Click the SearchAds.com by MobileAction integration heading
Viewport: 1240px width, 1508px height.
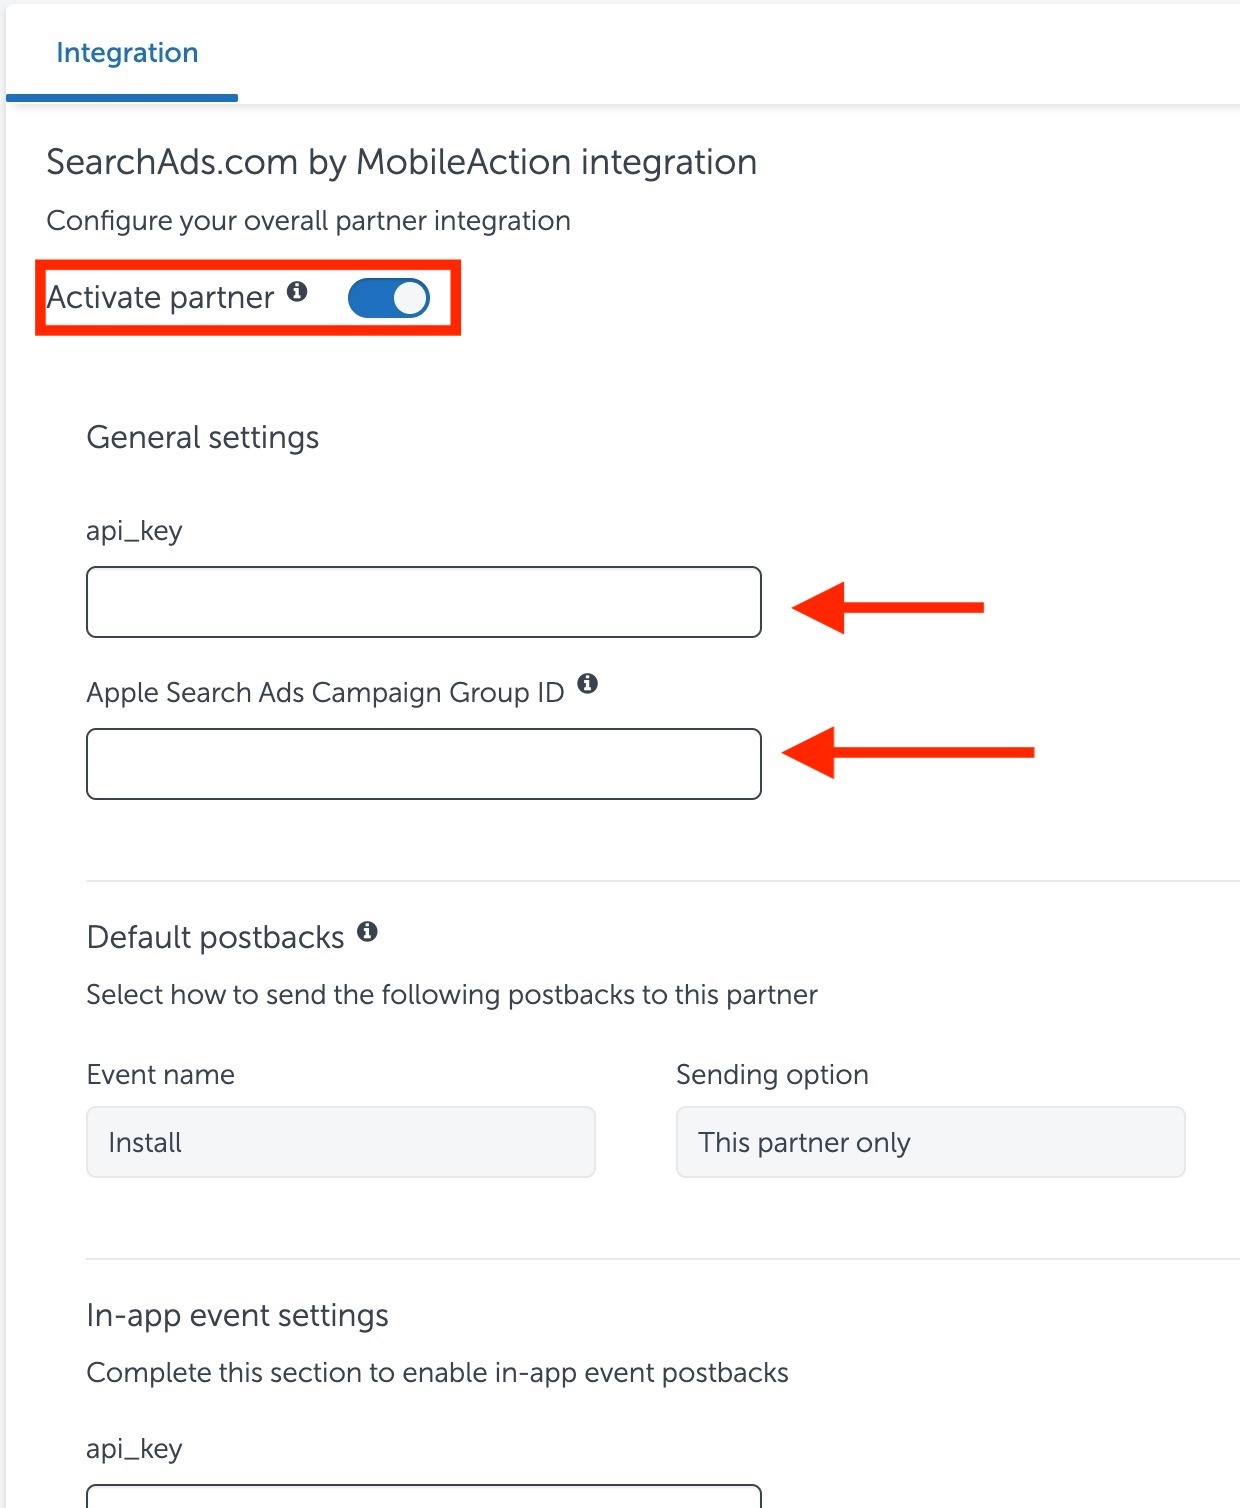point(400,161)
